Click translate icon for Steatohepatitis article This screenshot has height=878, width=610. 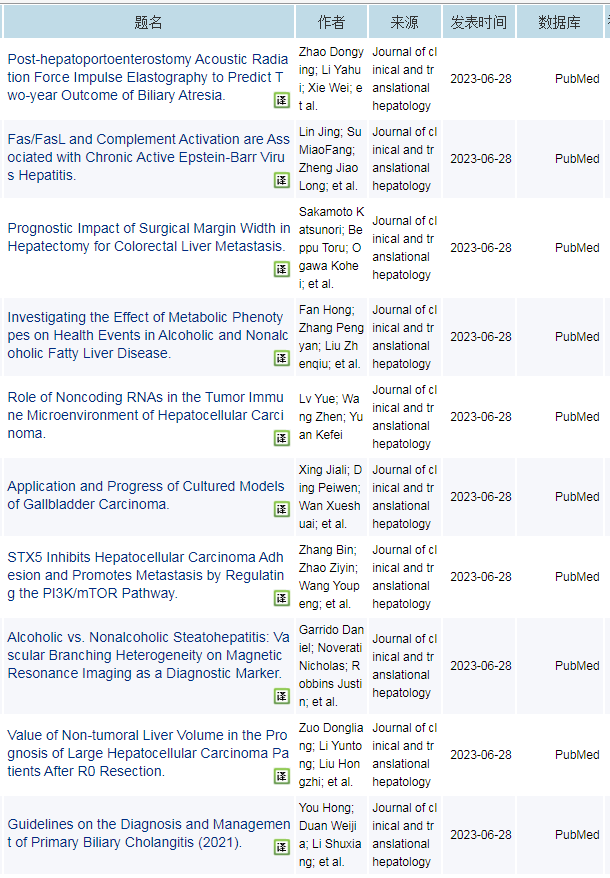pos(282,696)
